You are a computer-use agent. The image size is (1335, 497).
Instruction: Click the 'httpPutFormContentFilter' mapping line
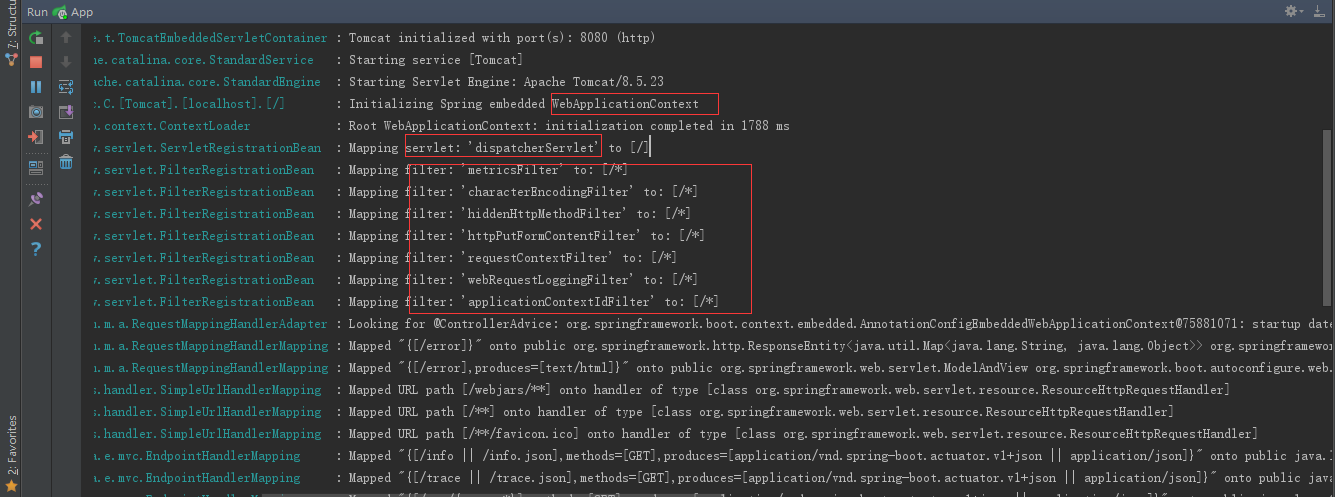click(527, 236)
